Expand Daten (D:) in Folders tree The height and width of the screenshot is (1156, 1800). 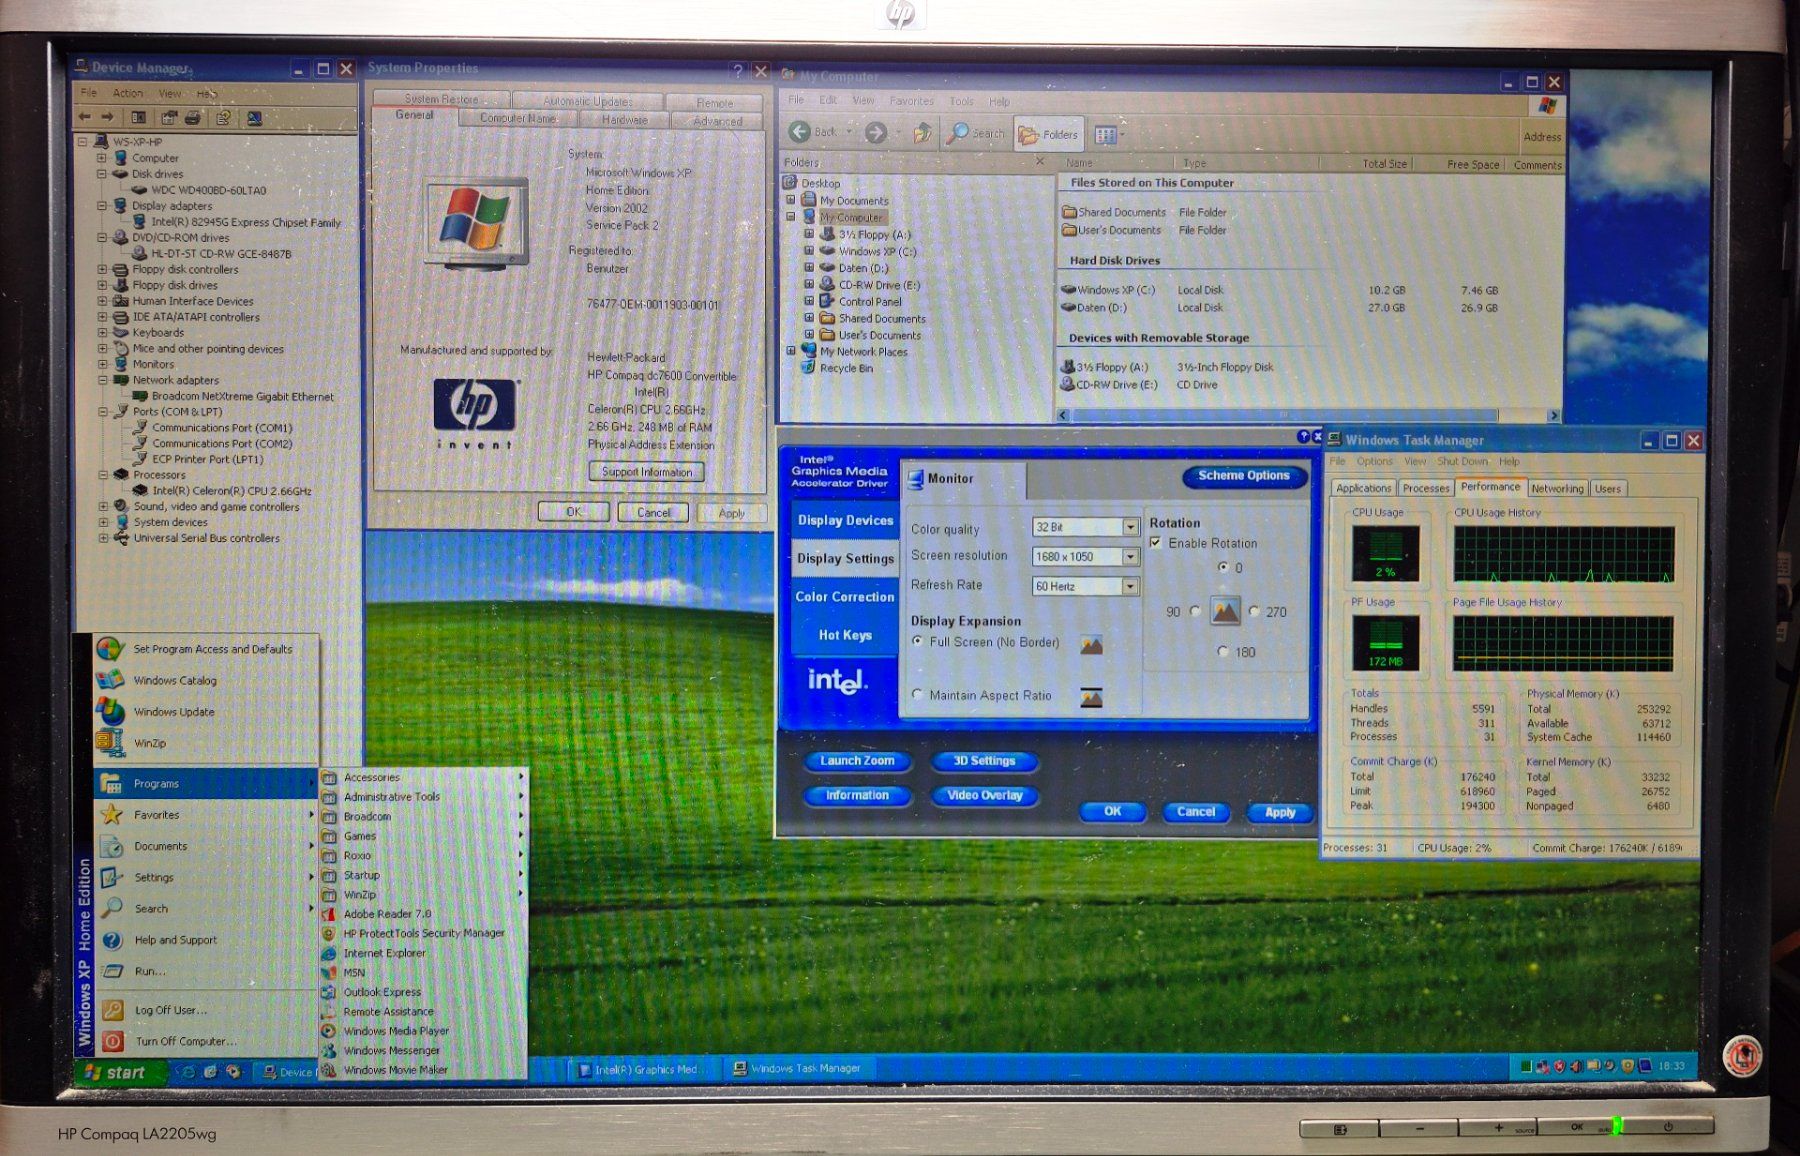click(809, 268)
